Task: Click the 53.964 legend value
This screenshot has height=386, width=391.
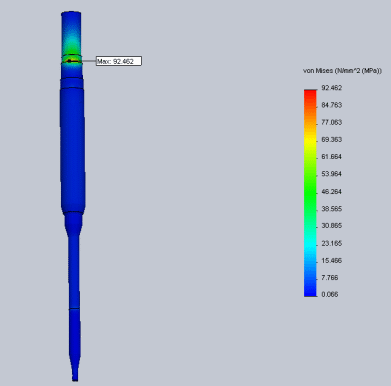Action: pos(331,174)
